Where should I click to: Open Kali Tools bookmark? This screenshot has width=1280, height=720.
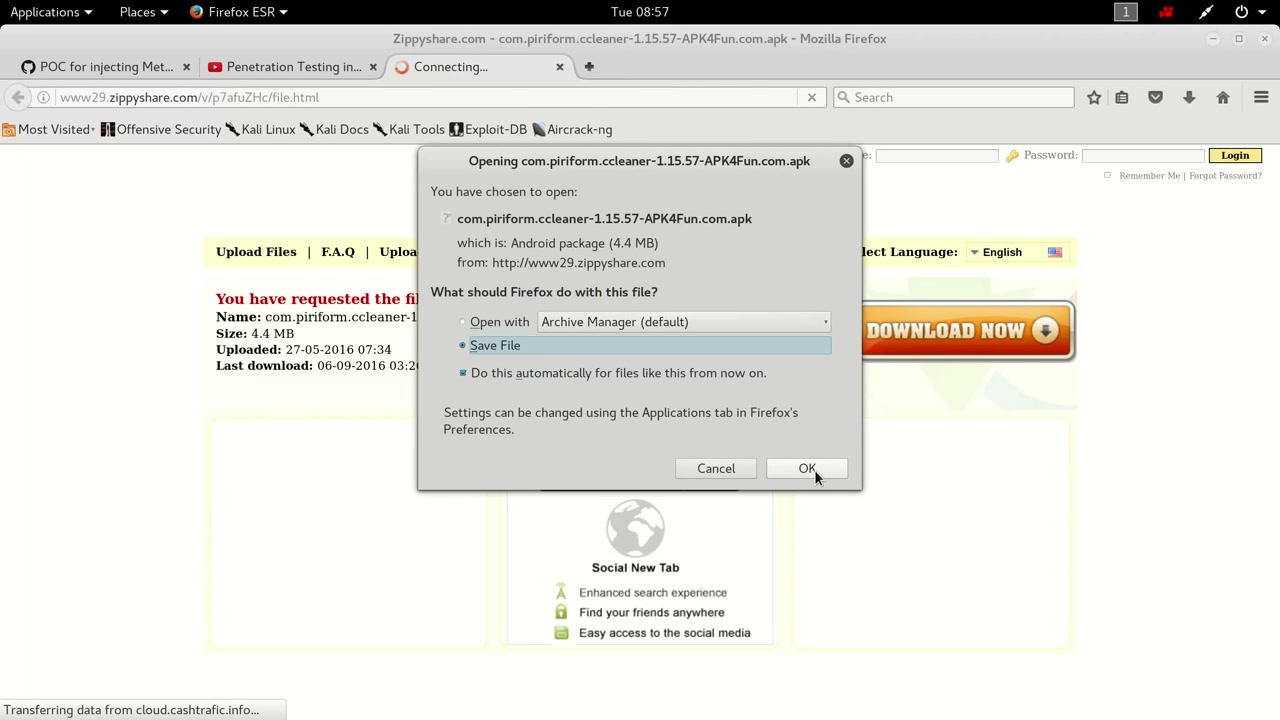408,129
